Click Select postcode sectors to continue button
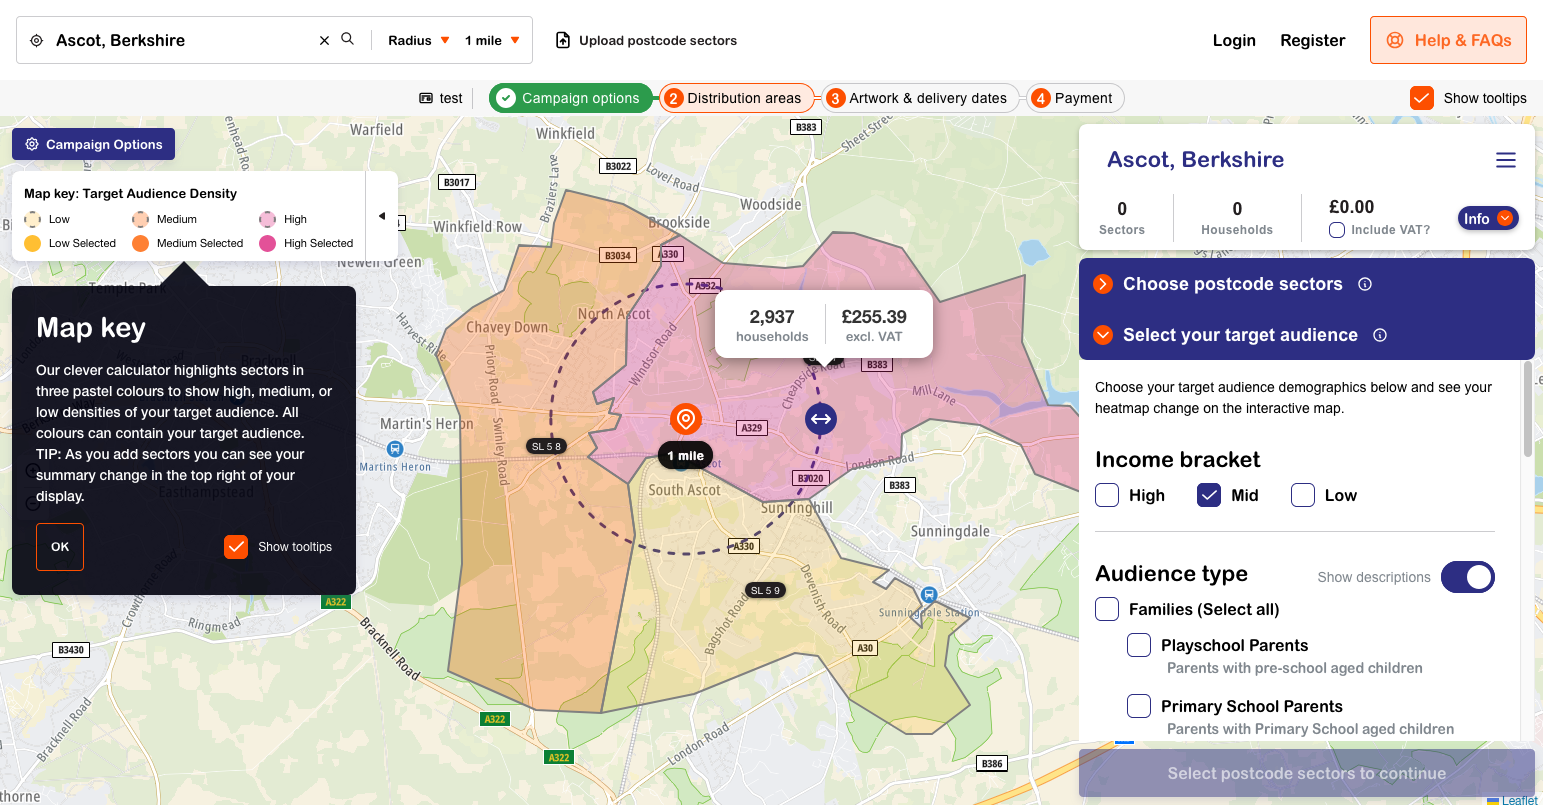Image resolution: width=1543 pixels, height=805 pixels. coord(1306,773)
